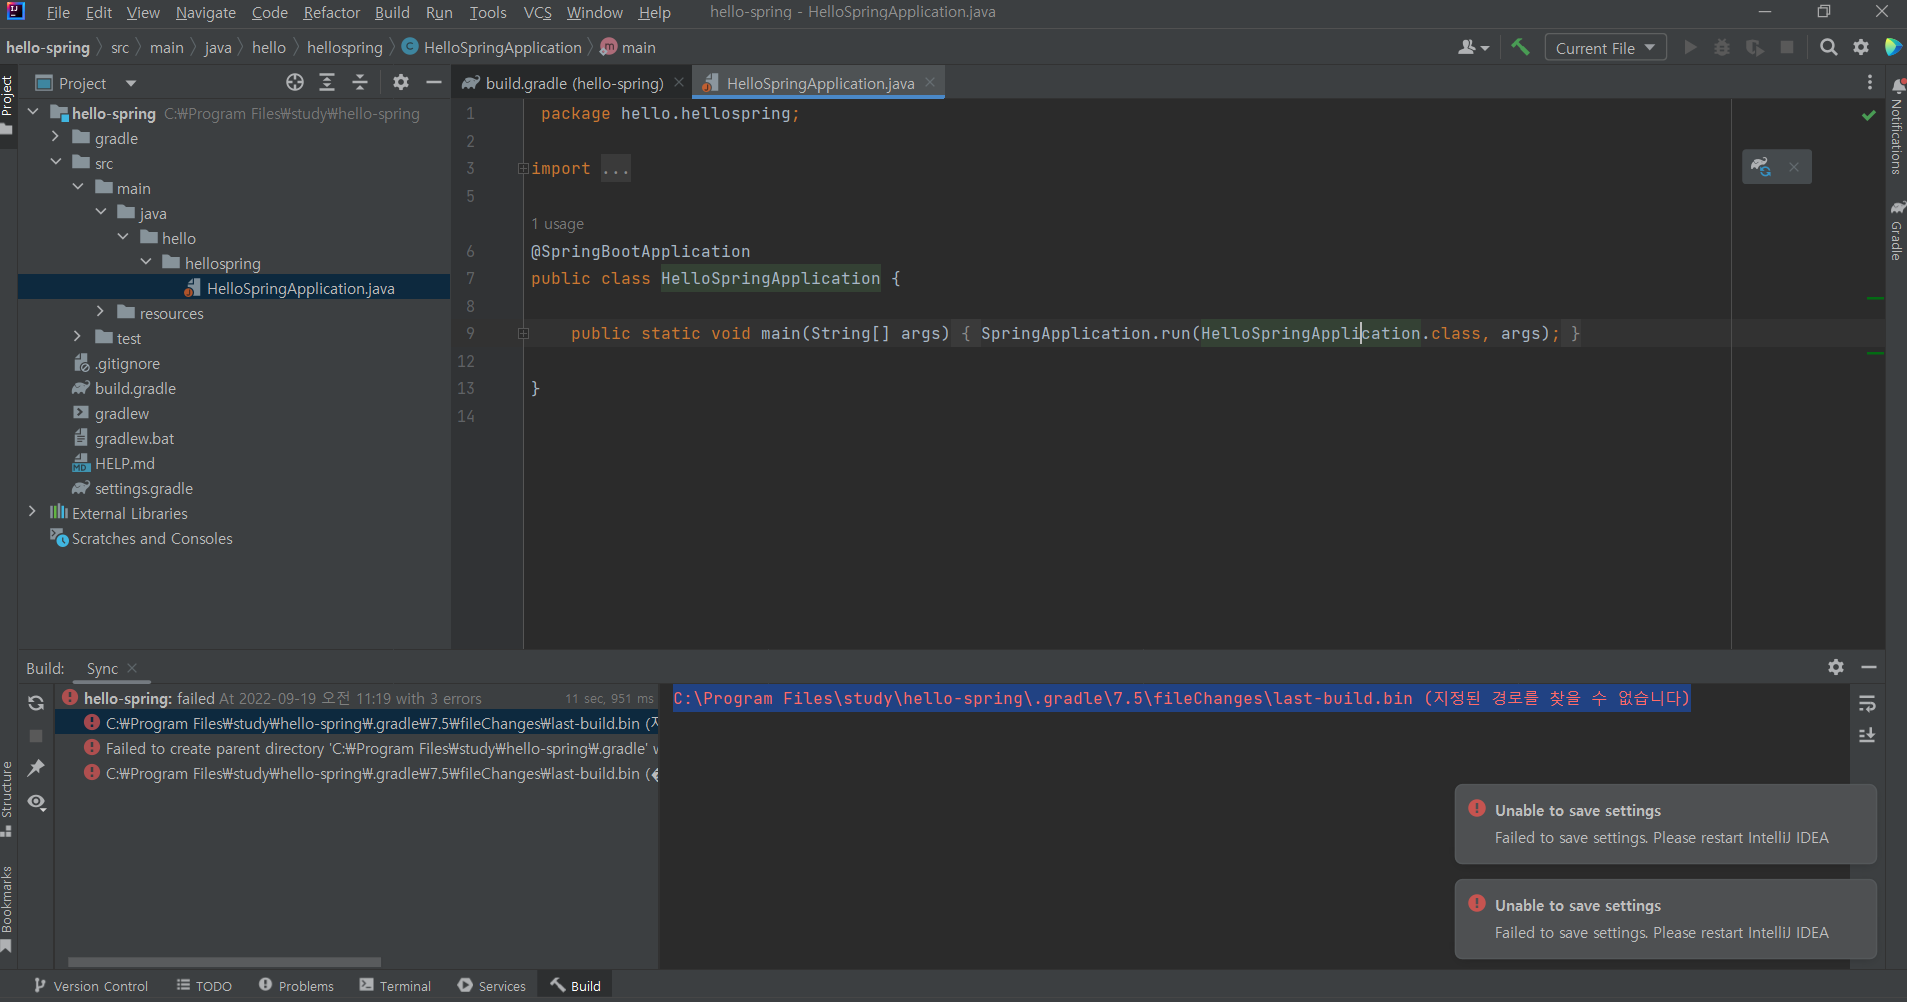Open the user account icon dropdown
Image resolution: width=1907 pixels, height=1002 pixels.
pos(1473,47)
